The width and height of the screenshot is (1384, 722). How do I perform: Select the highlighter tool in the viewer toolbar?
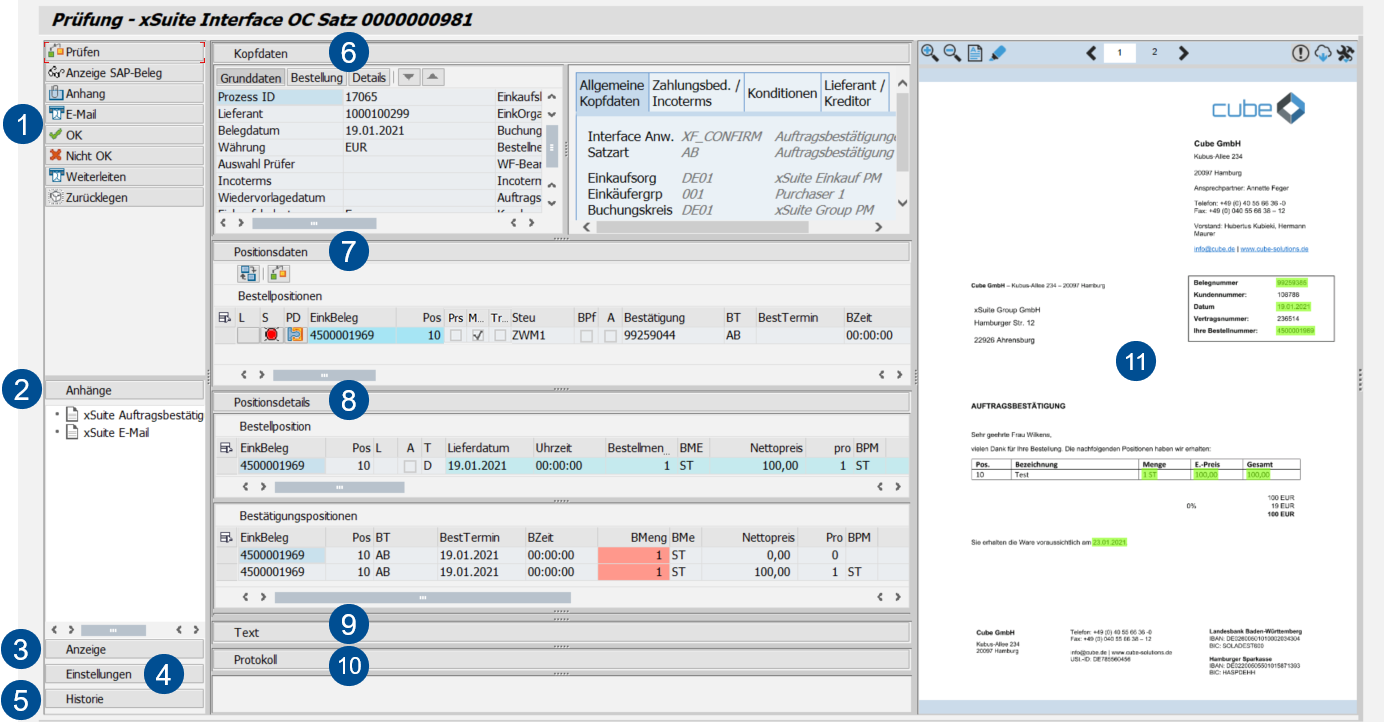click(997, 52)
